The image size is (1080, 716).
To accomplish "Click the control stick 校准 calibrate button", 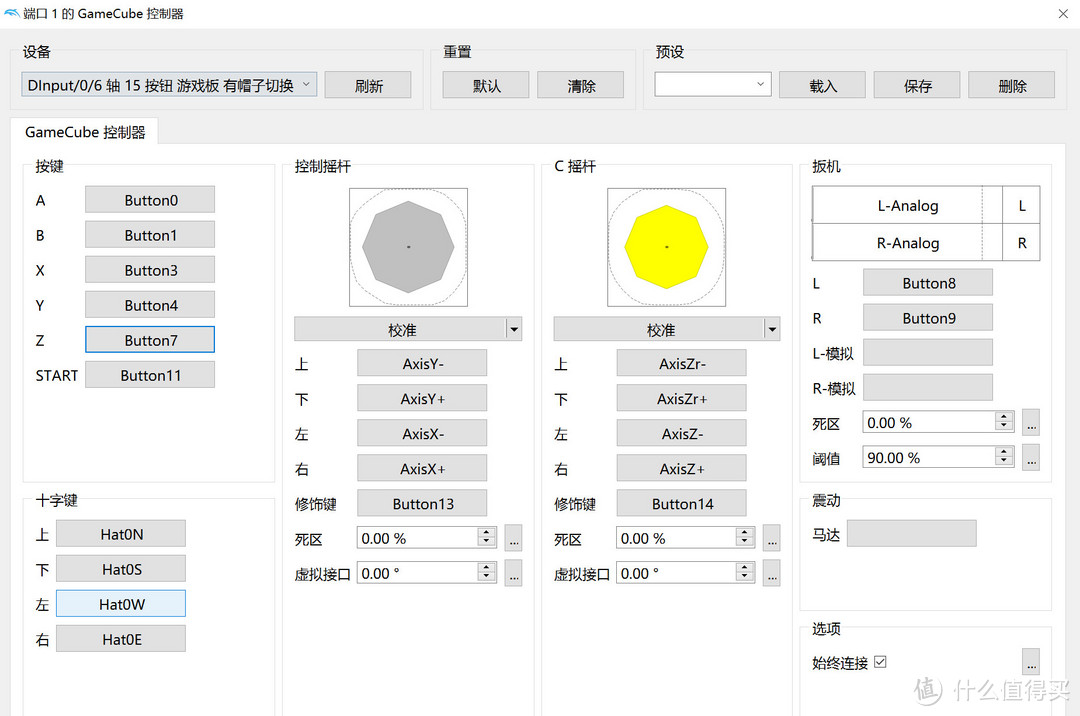I will pos(401,330).
